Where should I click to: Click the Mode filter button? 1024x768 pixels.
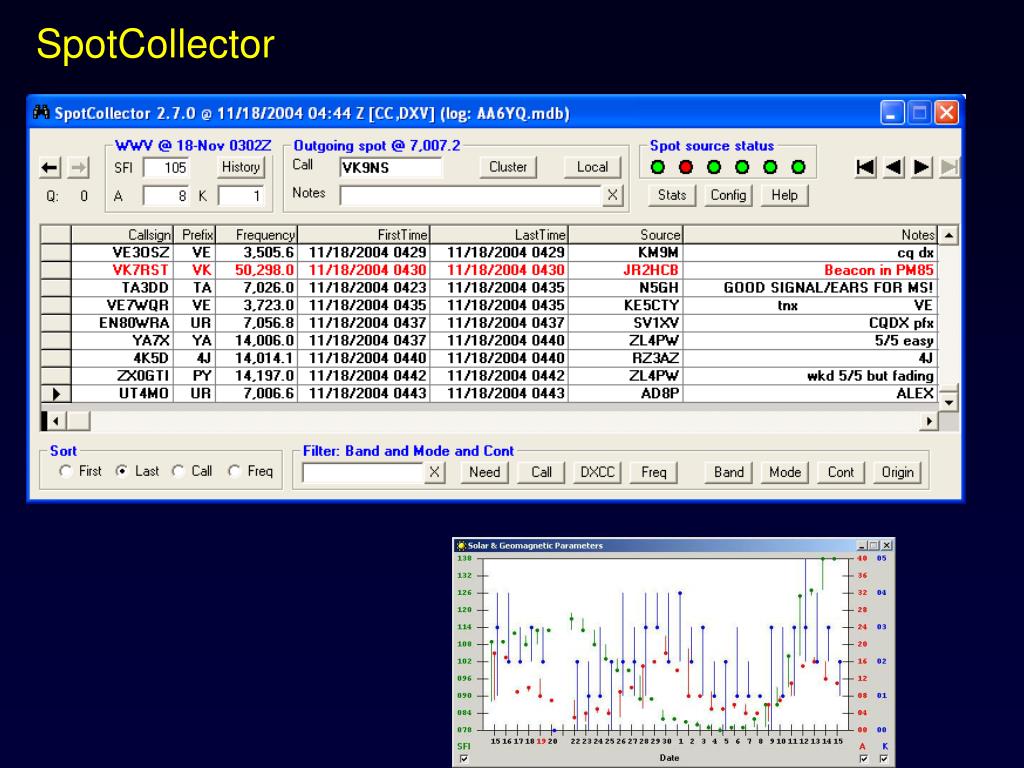click(x=784, y=472)
